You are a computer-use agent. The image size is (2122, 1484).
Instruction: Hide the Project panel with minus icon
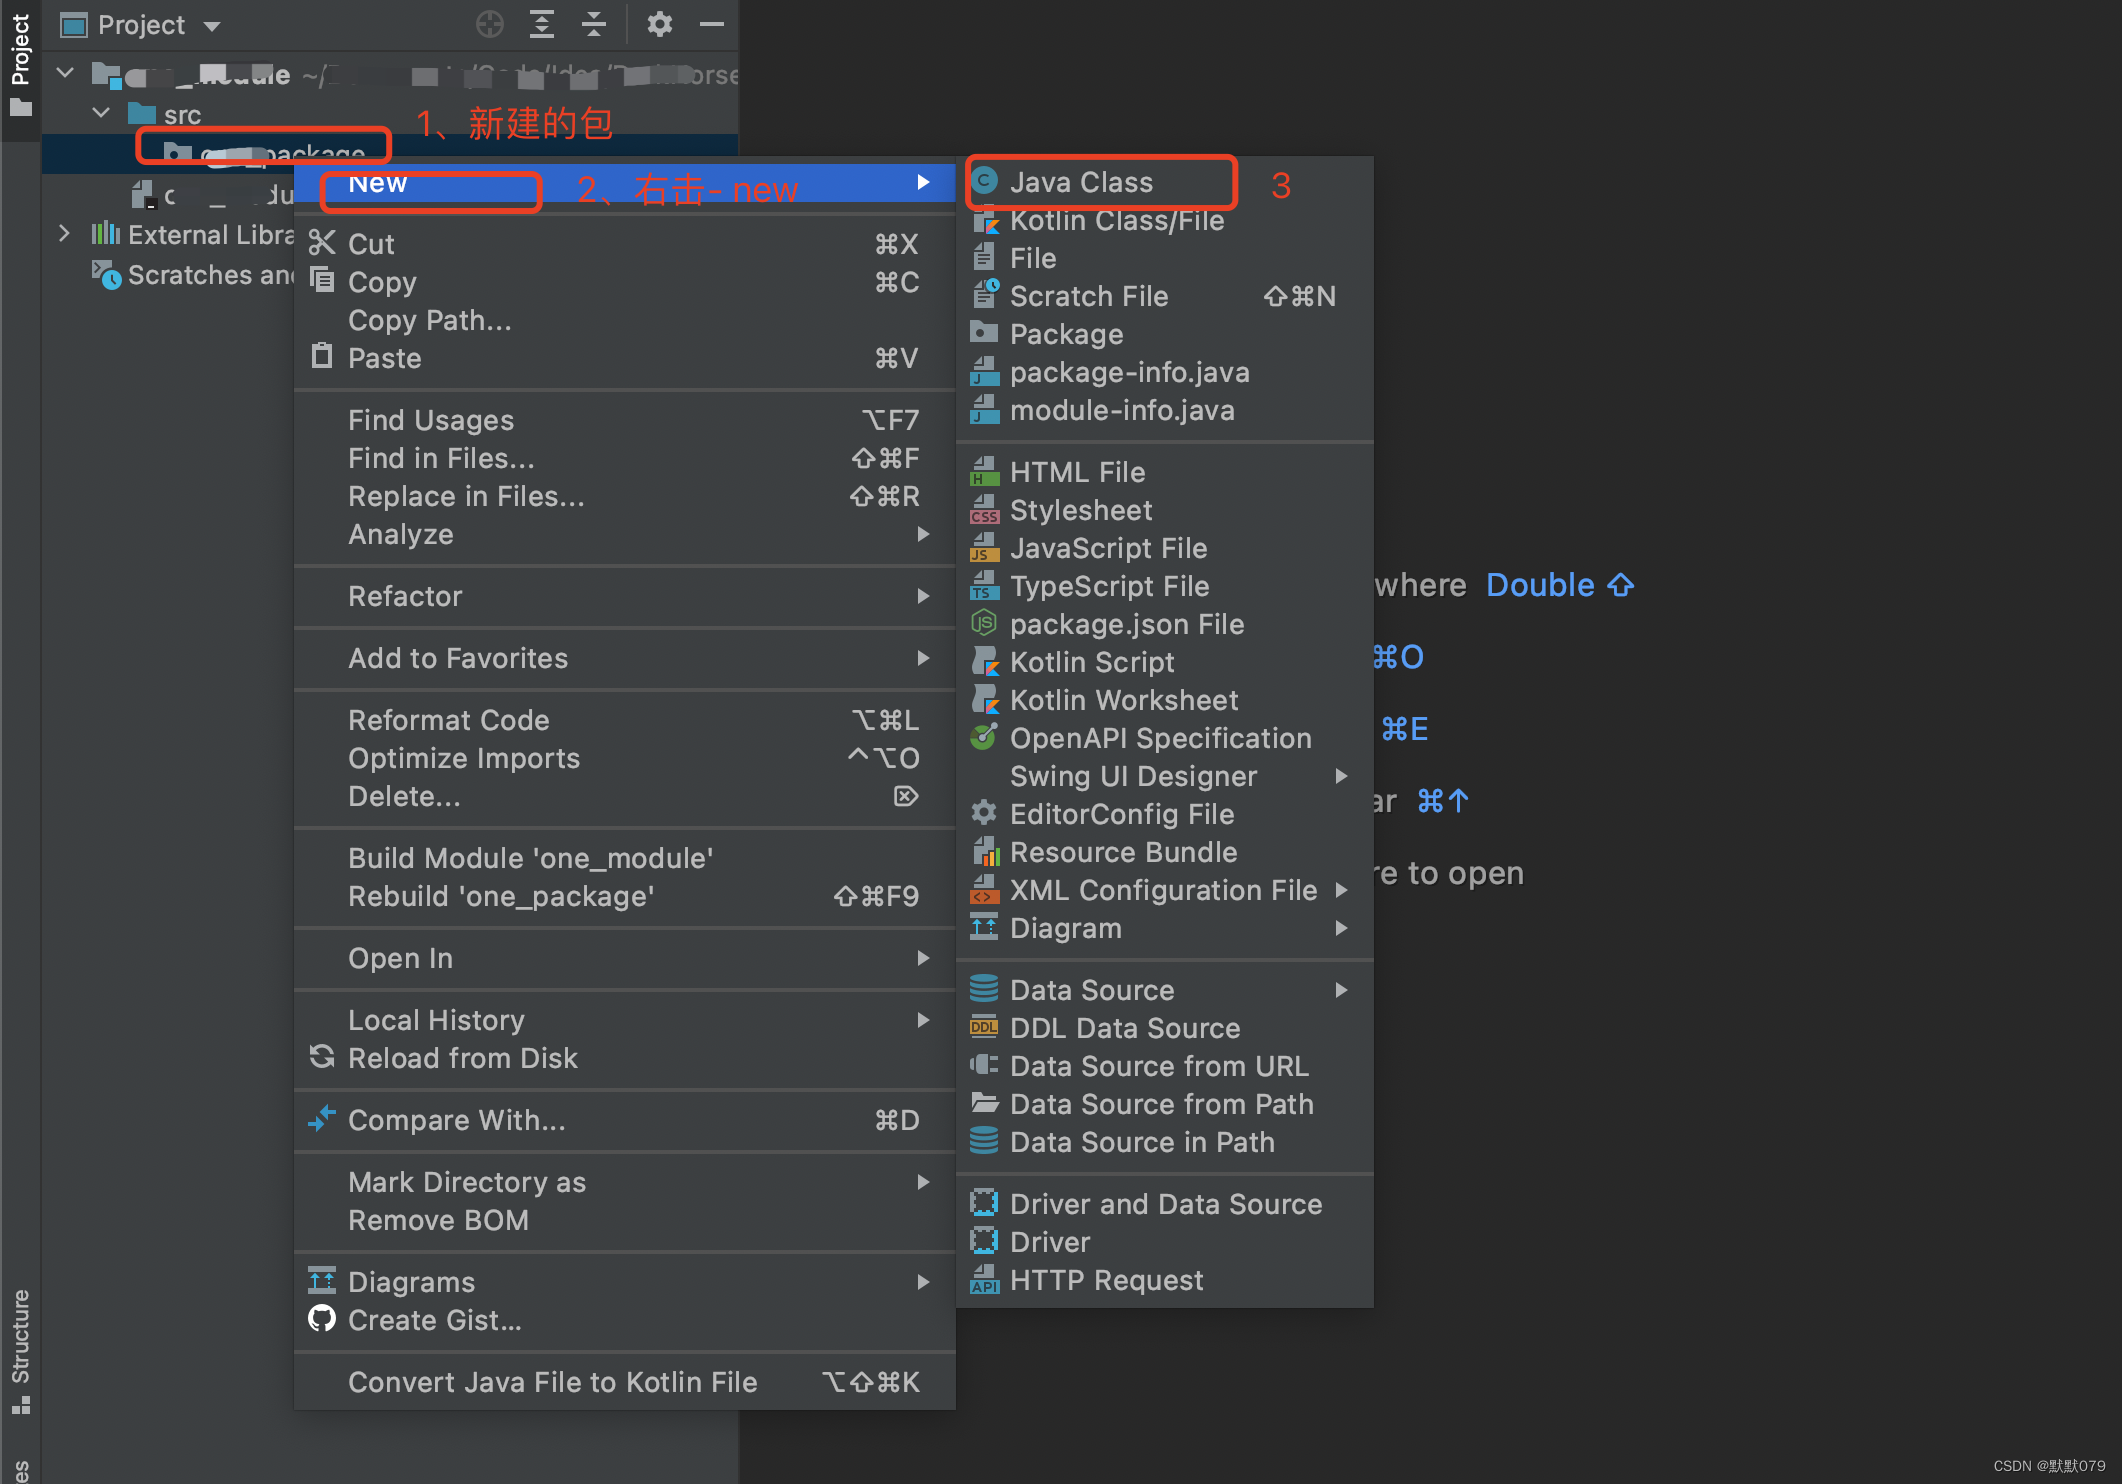coord(712,24)
